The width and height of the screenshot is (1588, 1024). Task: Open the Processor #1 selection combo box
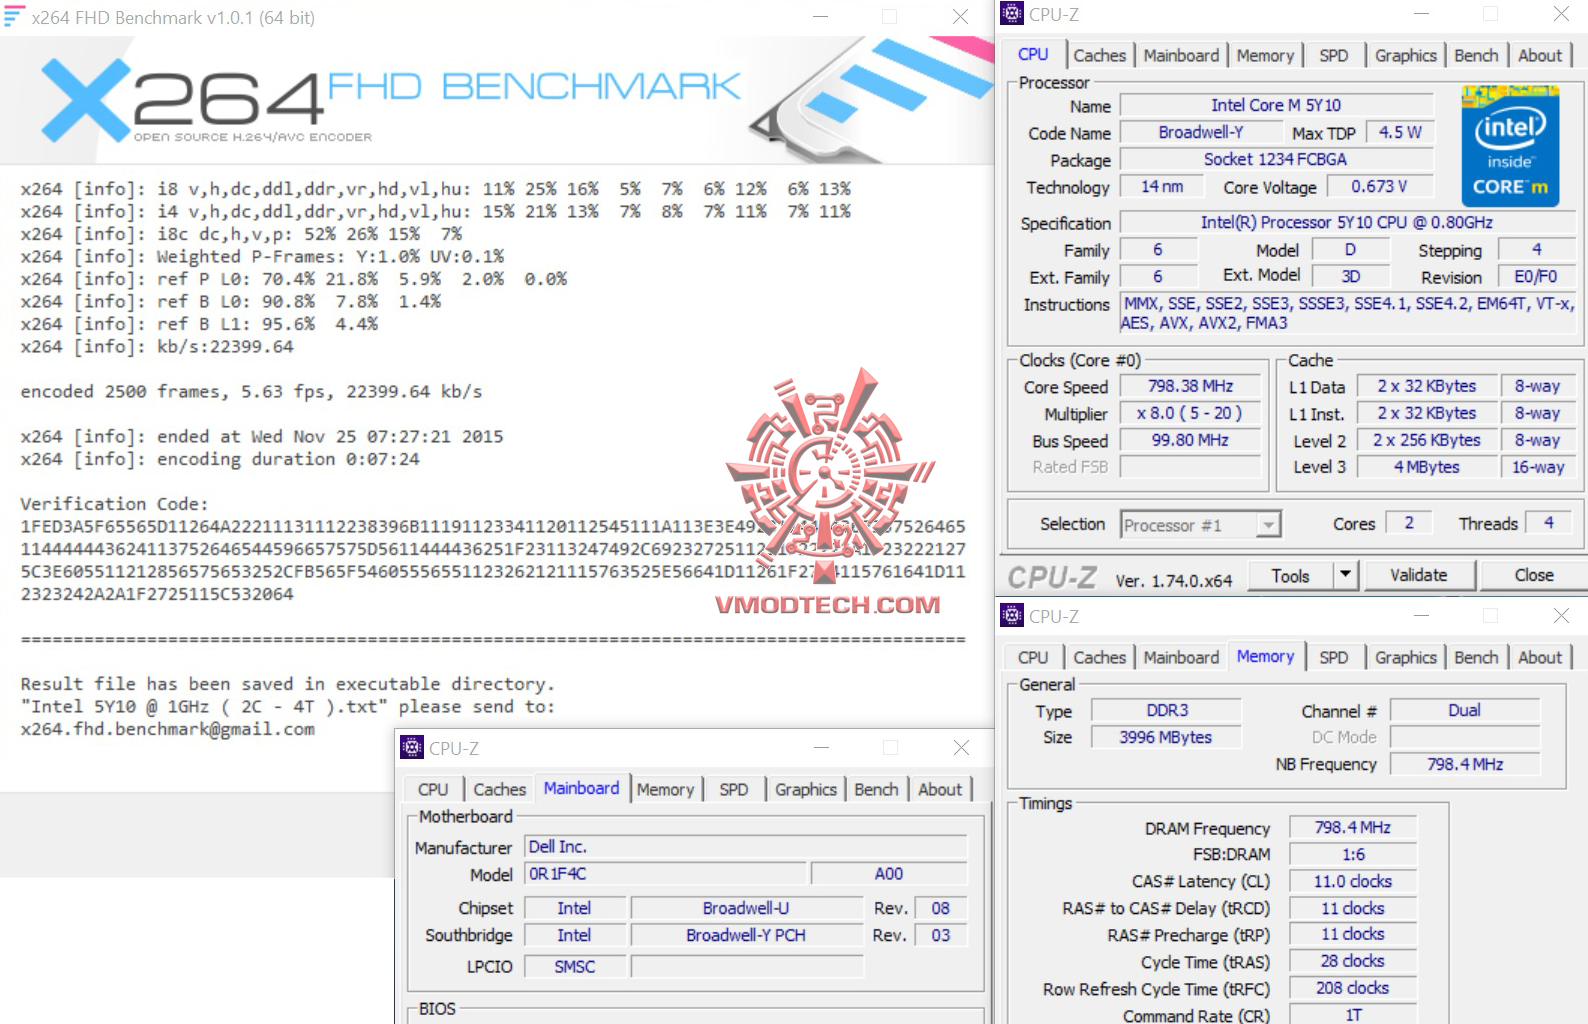[x=1200, y=525]
